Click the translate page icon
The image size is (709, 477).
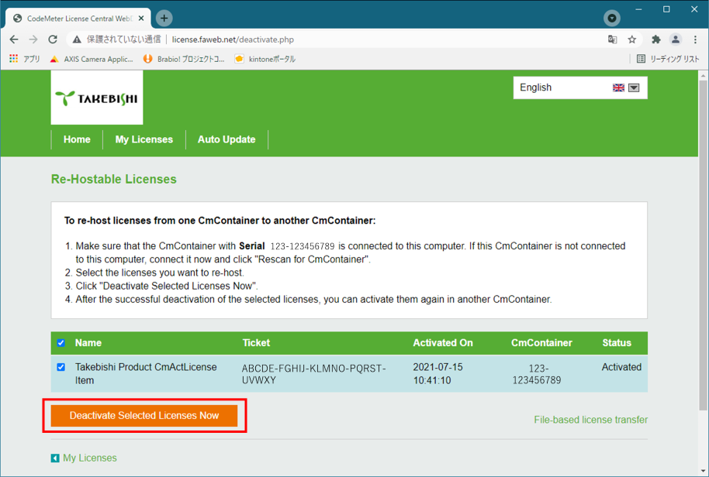612,40
